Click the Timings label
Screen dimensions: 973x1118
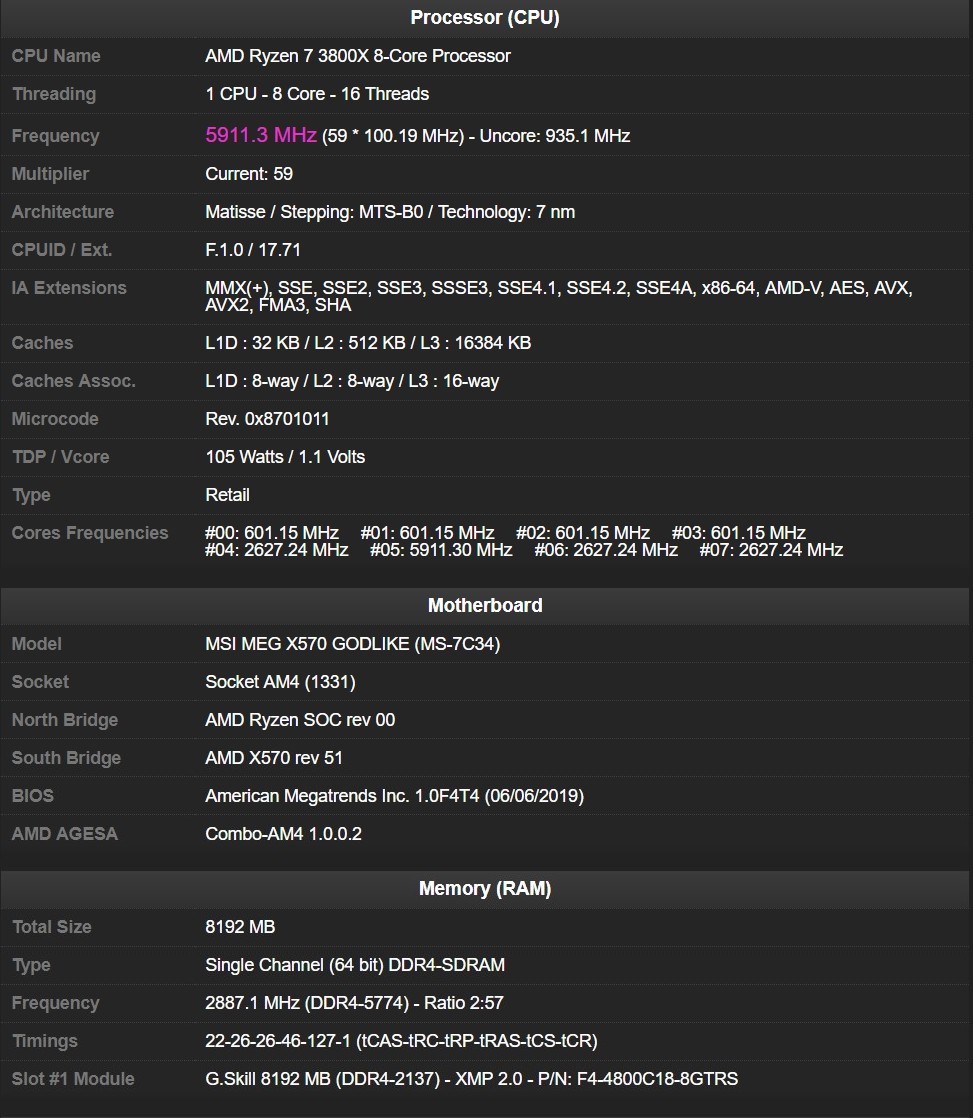point(44,1041)
